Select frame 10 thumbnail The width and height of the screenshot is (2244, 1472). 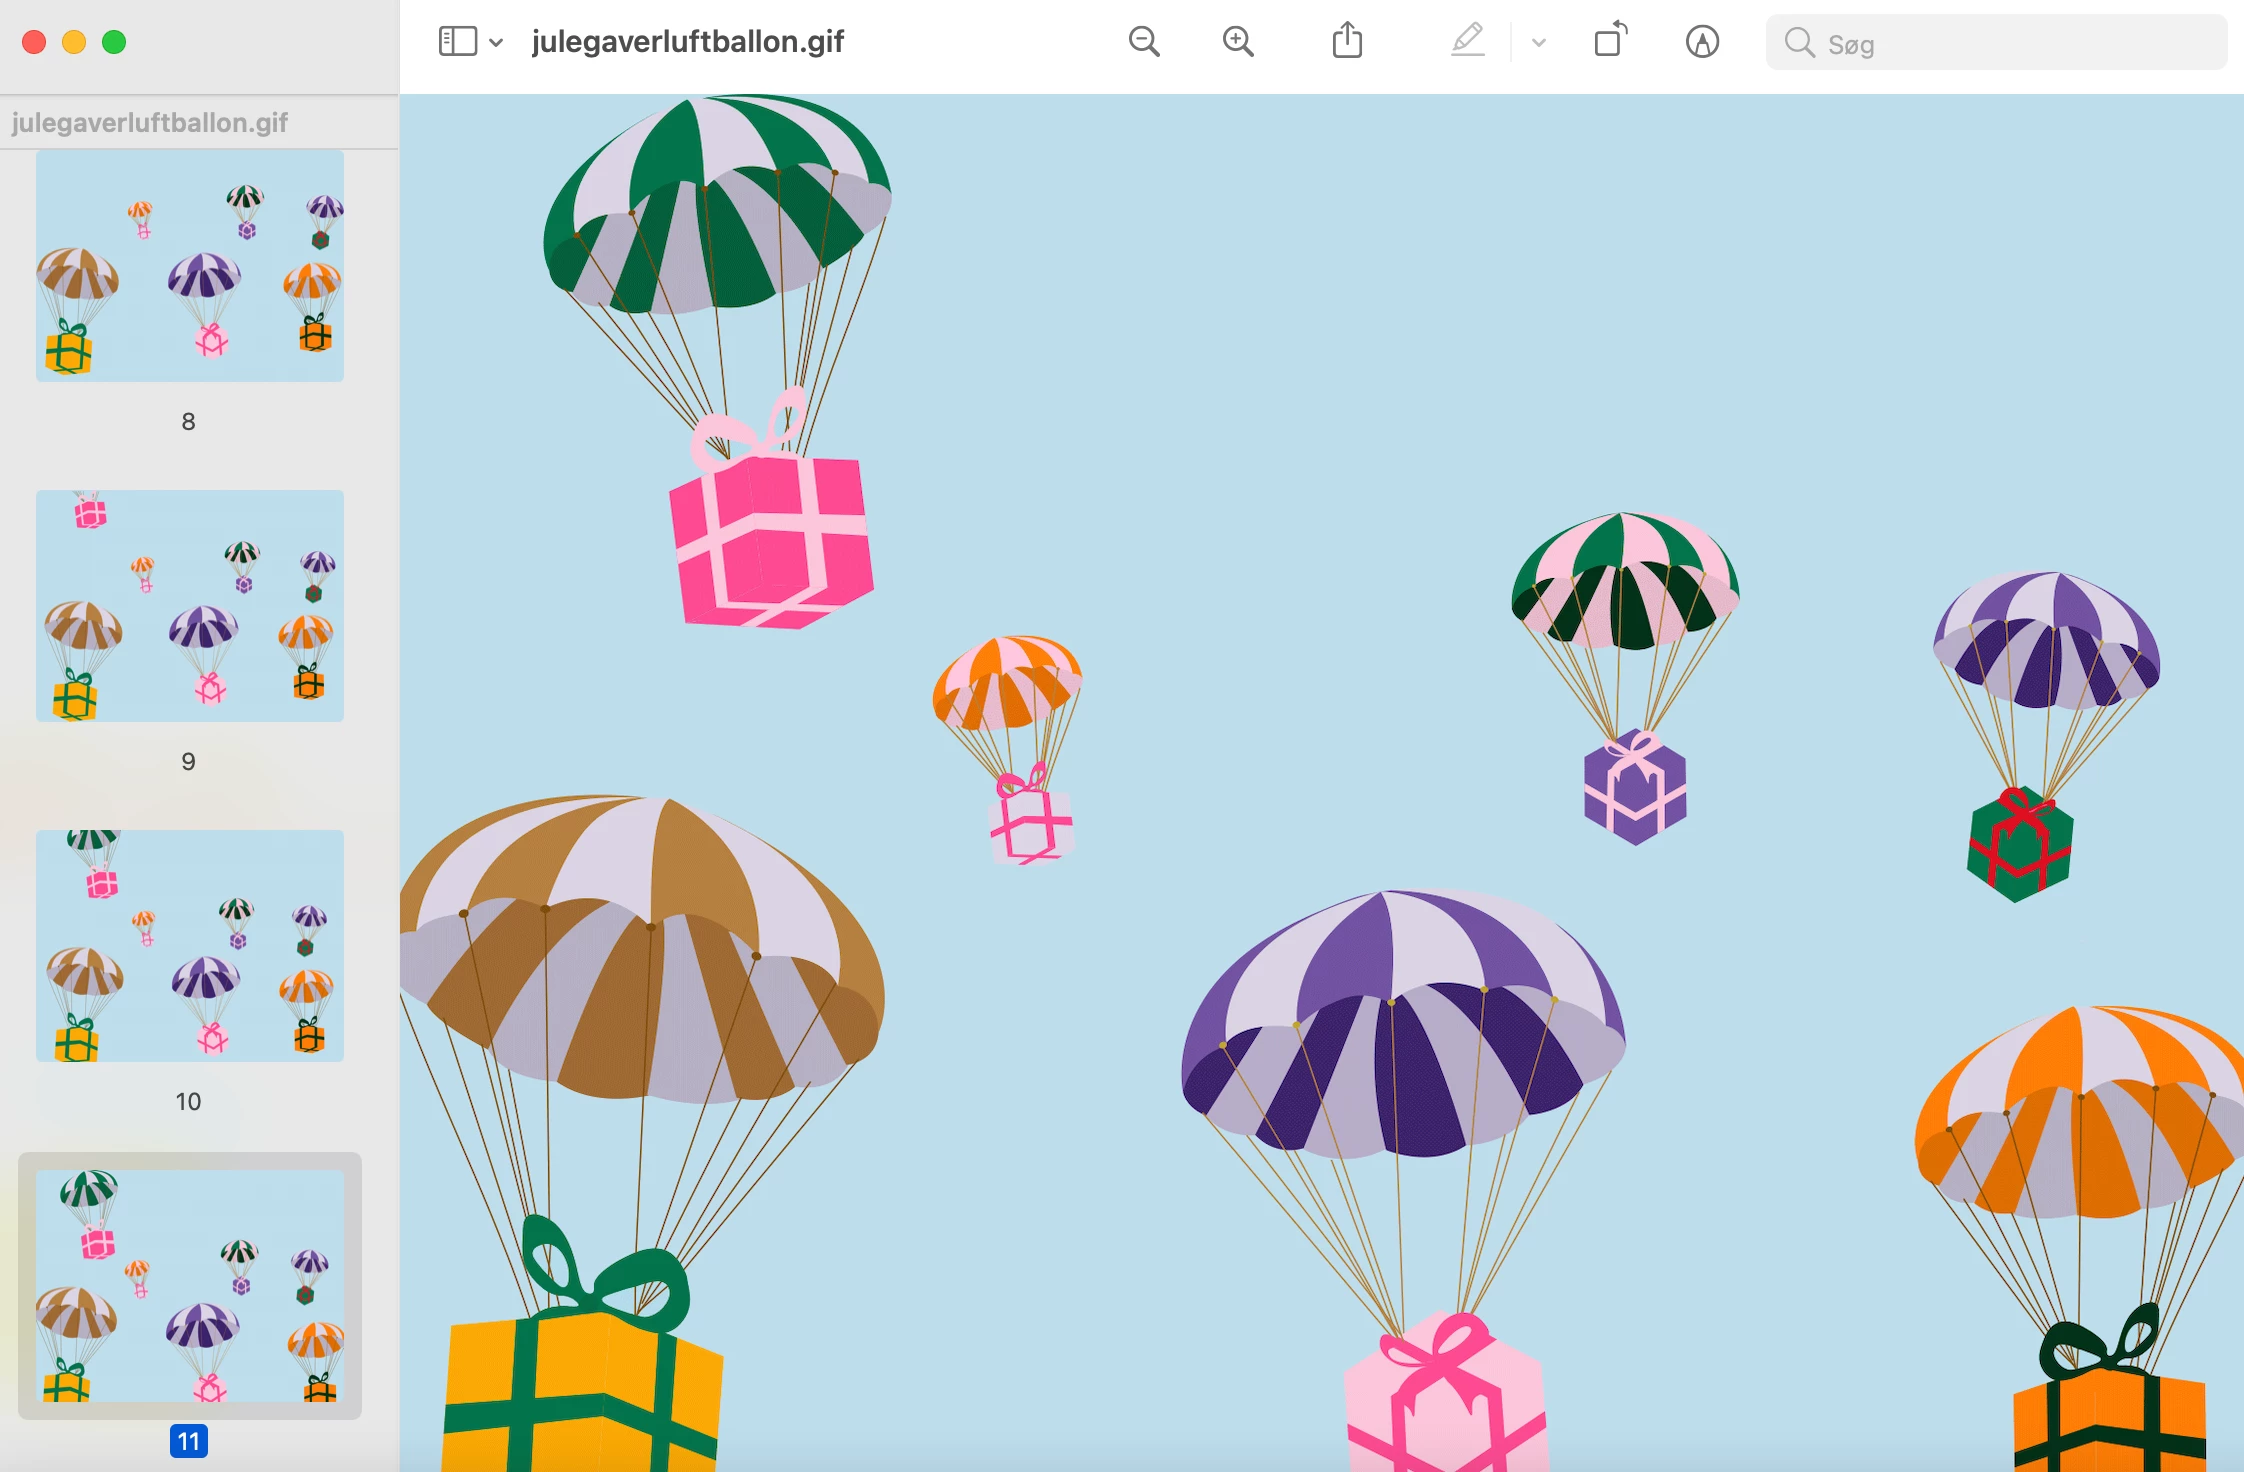190,946
